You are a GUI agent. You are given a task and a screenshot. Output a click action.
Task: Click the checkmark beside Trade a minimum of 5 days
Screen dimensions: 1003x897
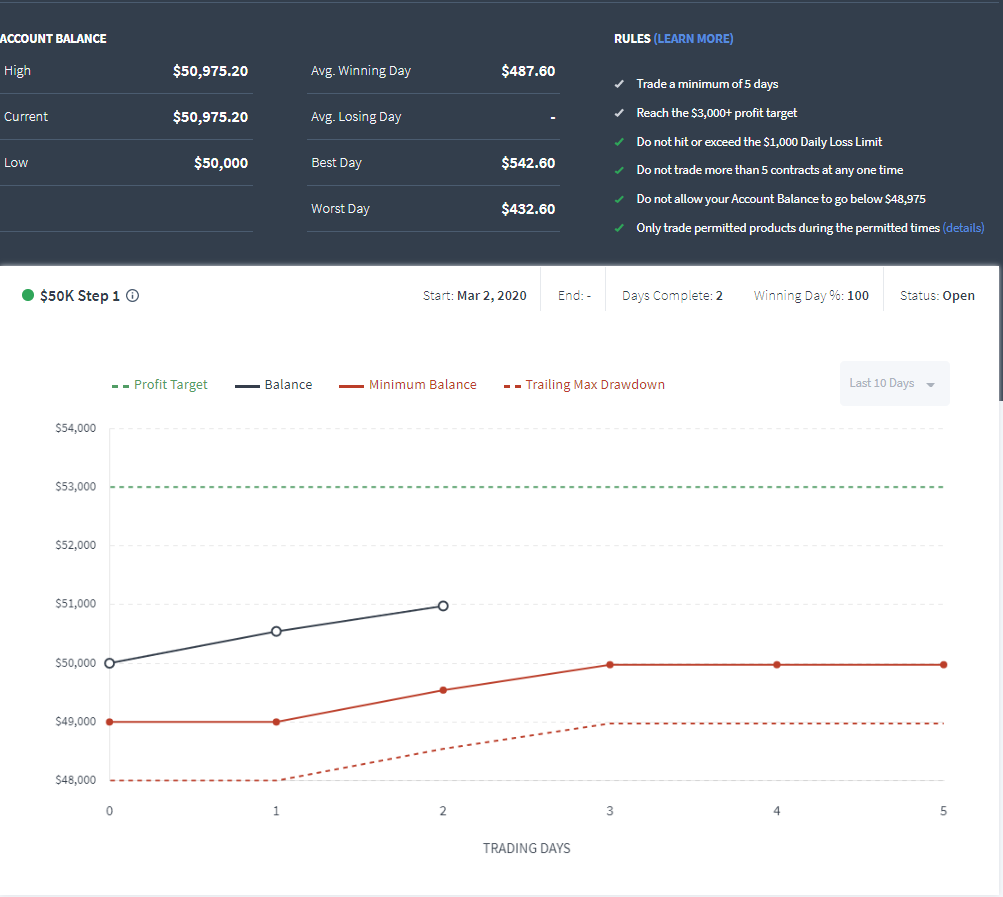(619, 84)
